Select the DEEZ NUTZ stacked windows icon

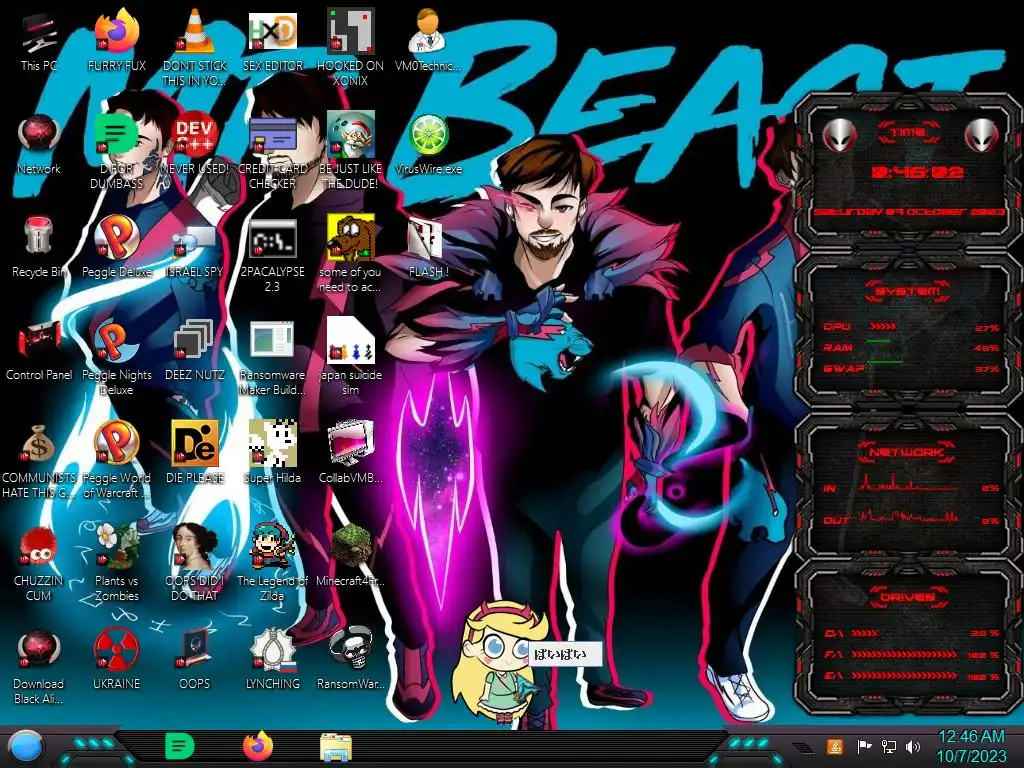pos(195,341)
